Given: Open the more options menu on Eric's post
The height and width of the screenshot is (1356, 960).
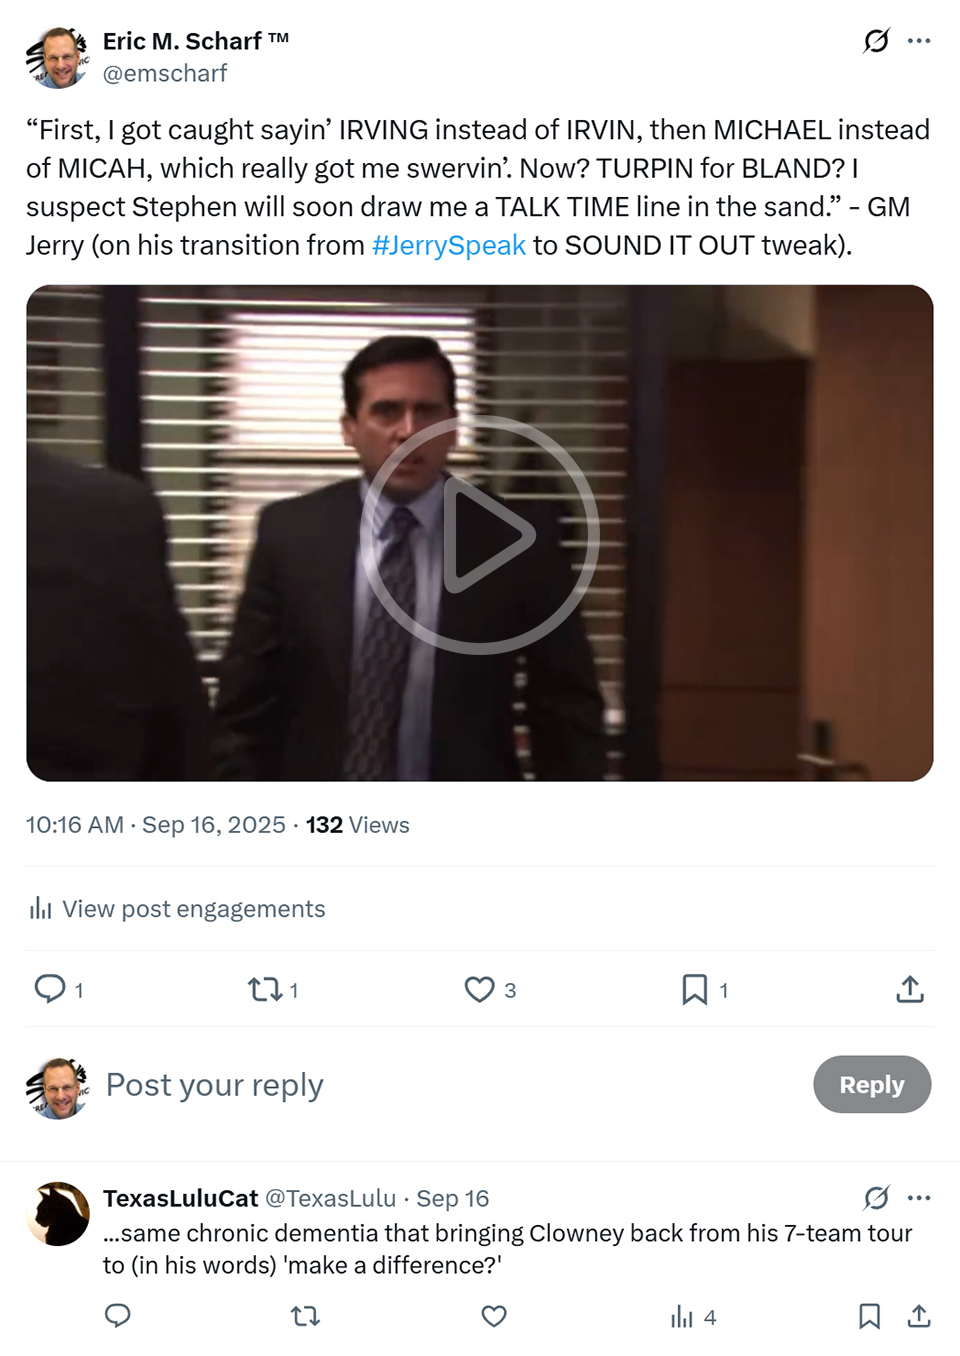Looking at the screenshot, I should [x=919, y=41].
